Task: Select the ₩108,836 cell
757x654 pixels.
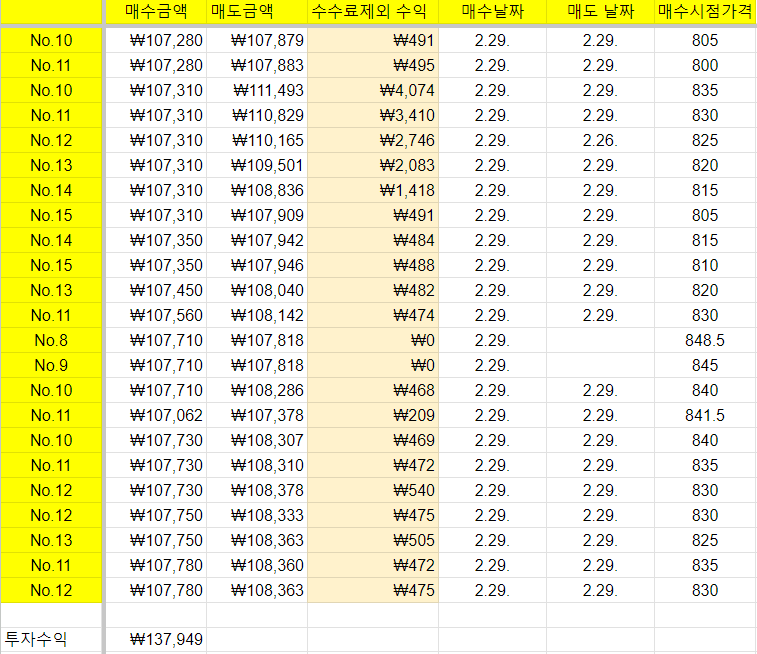Action: (x=257, y=190)
